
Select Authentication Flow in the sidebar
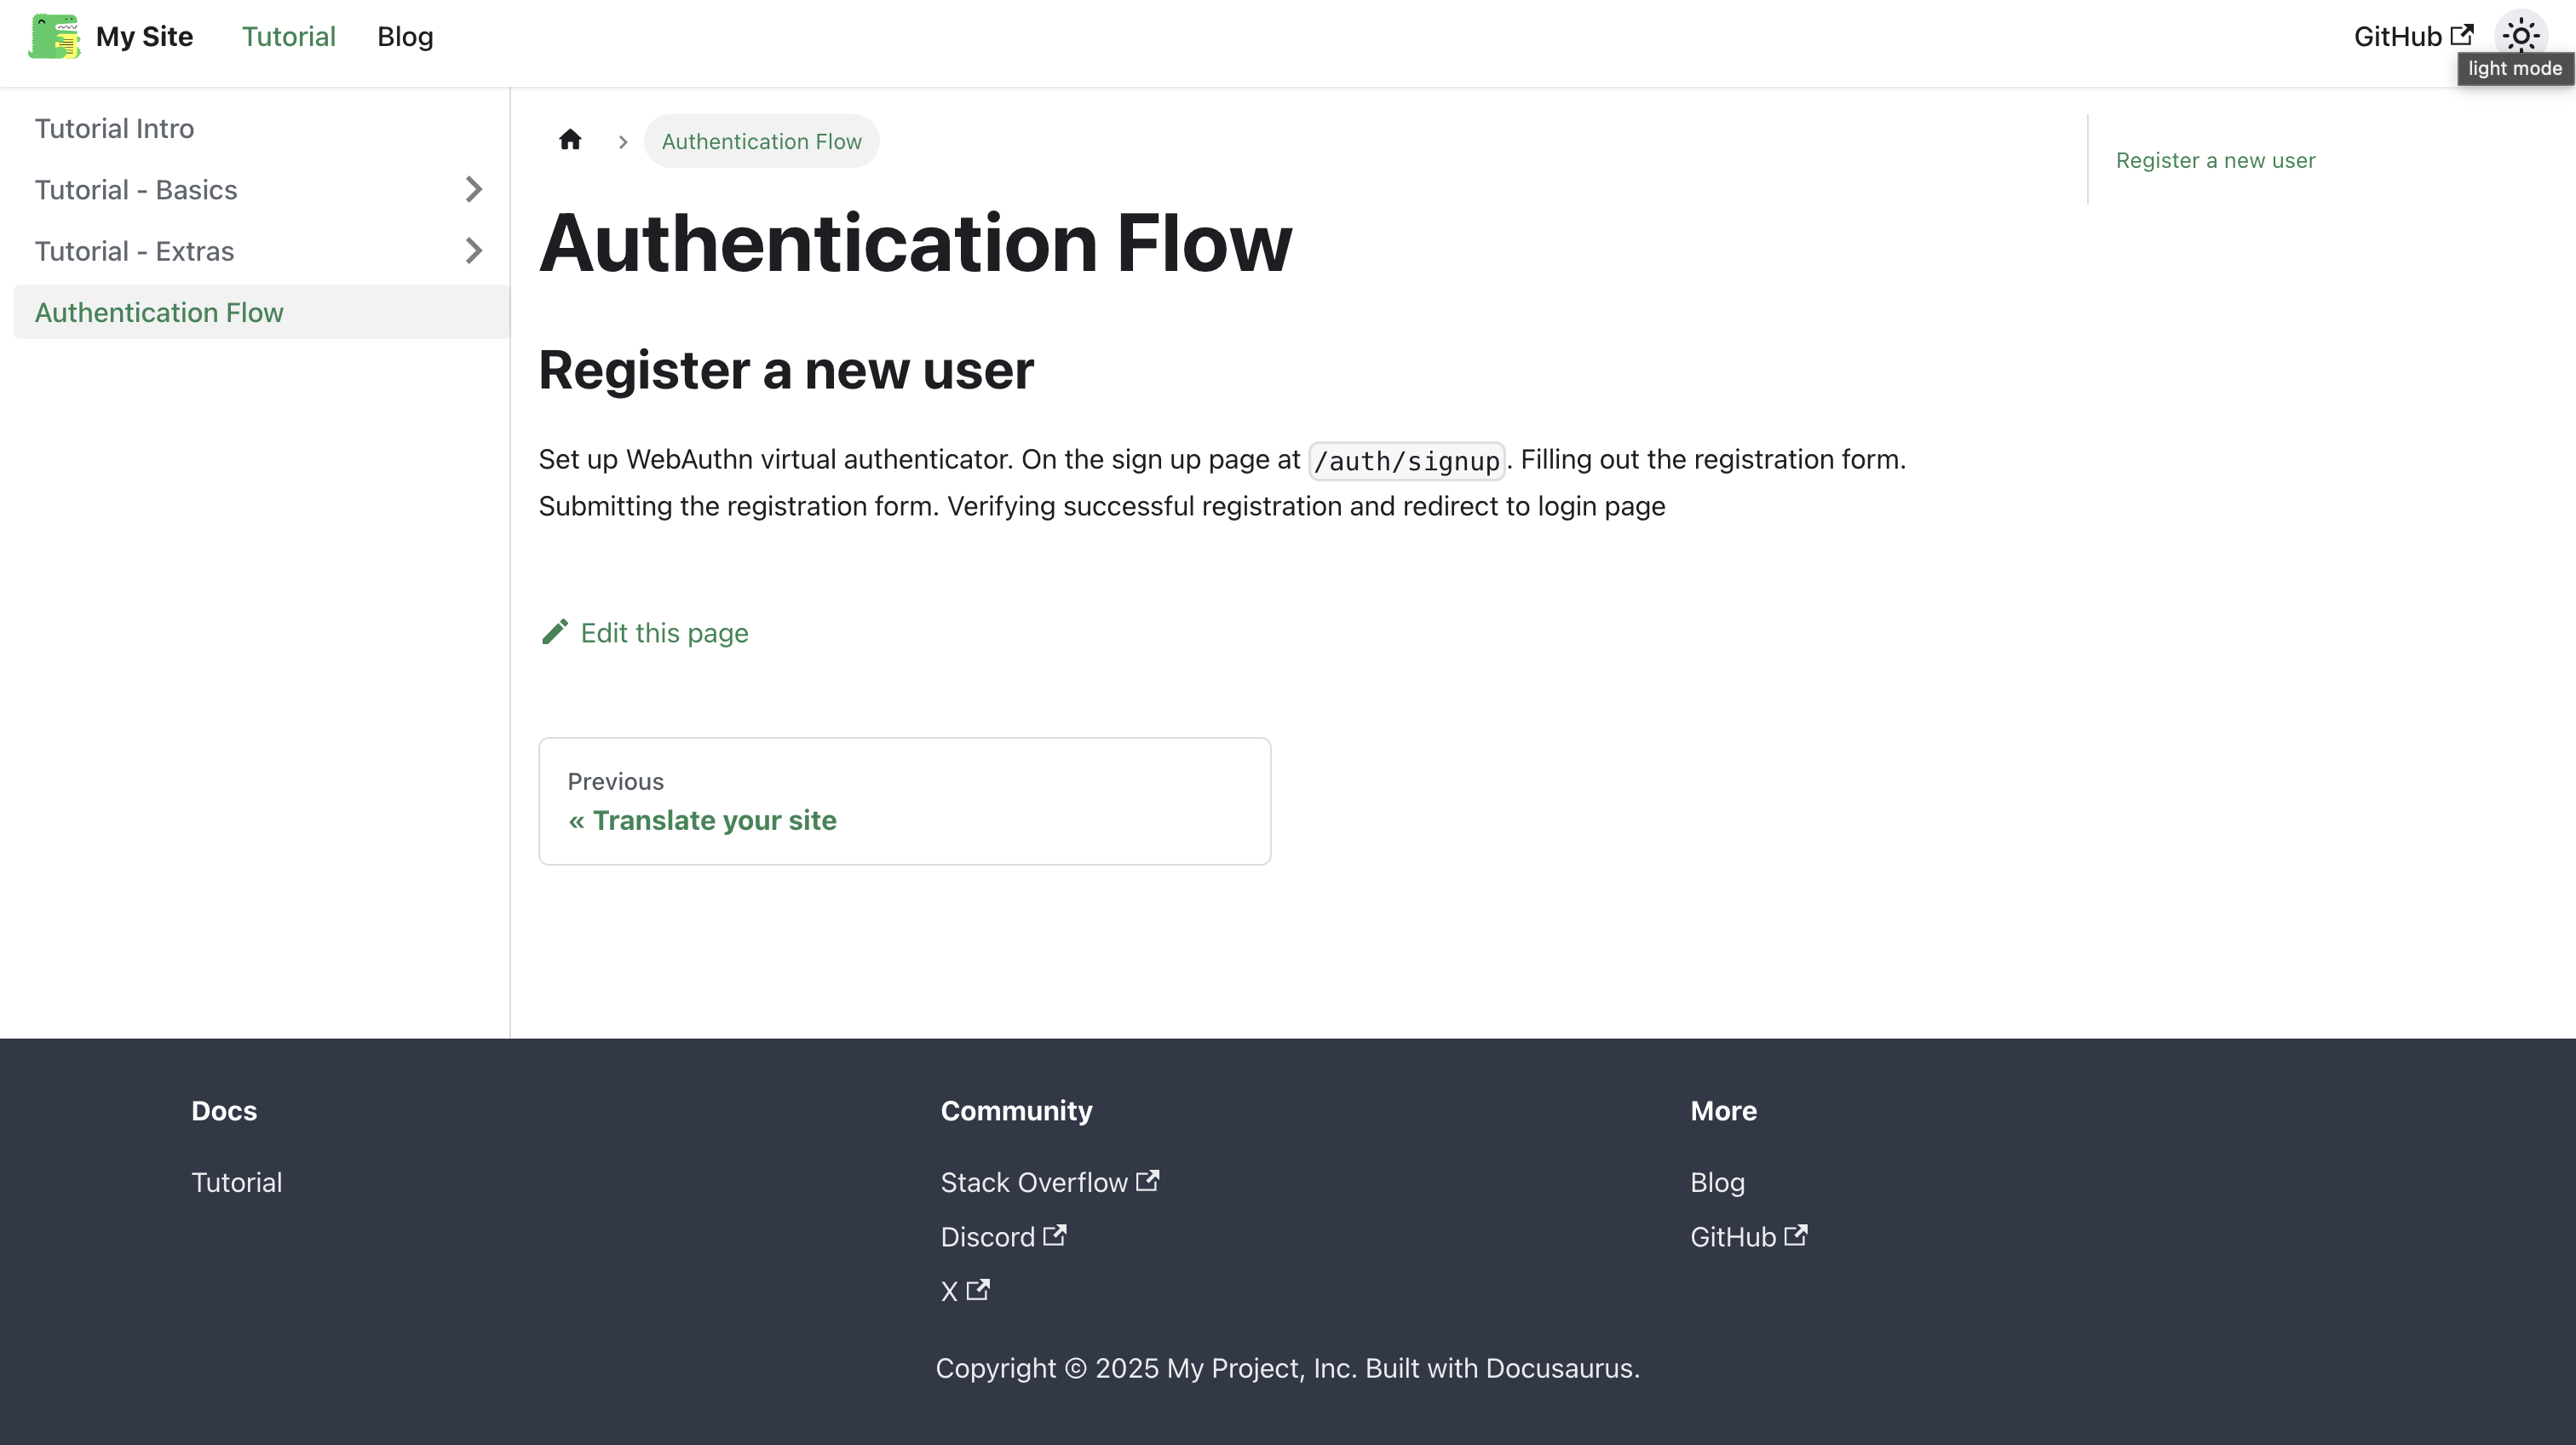(159, 312)
